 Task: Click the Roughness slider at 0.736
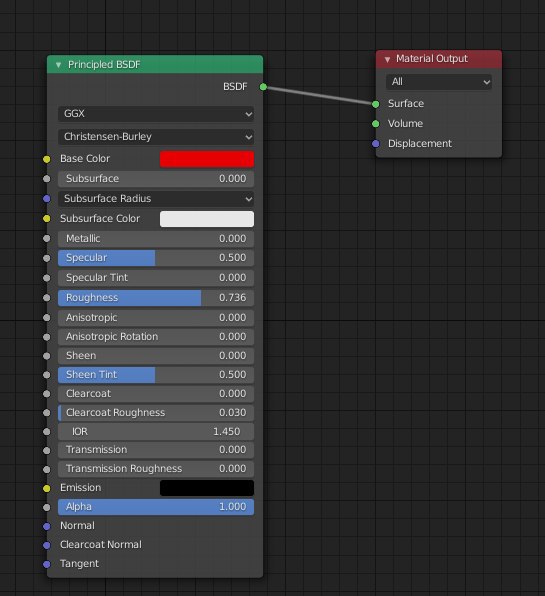(x=156, y=298)
